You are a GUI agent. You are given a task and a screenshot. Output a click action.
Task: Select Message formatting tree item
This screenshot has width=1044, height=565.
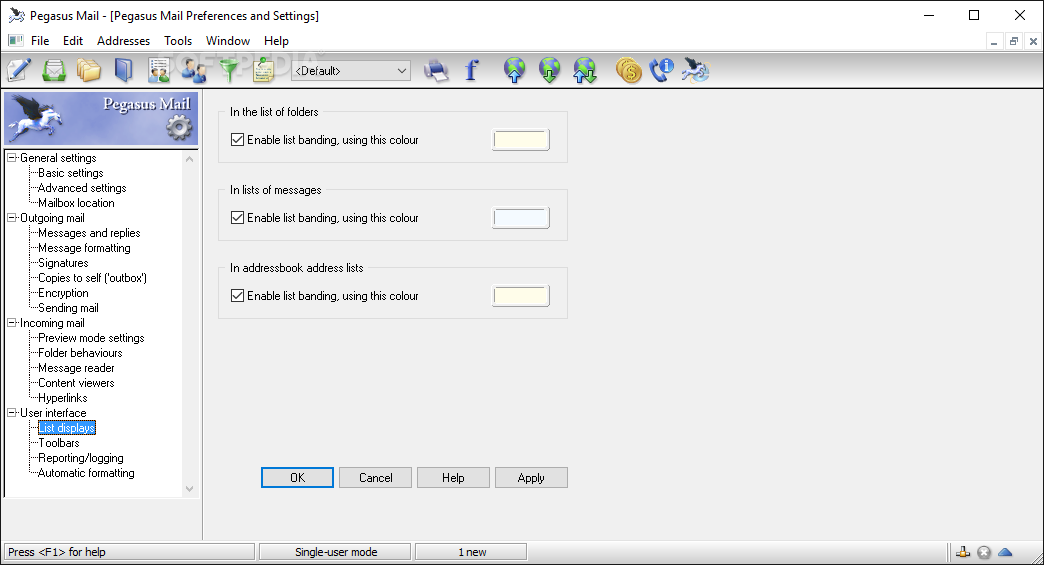pos(84,248)
